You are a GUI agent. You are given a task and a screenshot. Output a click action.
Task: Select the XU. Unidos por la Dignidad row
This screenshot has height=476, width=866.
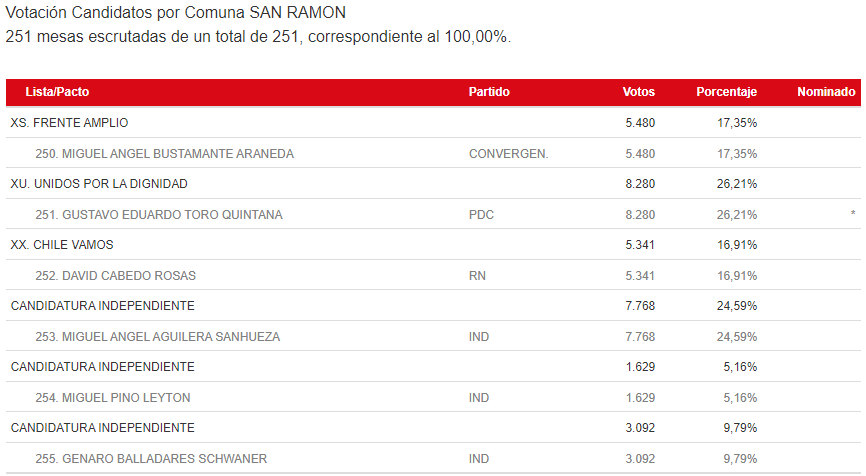click(x=99, y=184)
